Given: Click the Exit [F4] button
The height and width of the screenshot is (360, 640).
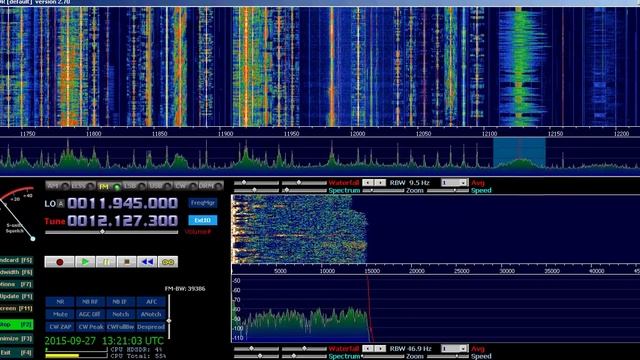Looking at the screenshot, I should pos(16,352).
